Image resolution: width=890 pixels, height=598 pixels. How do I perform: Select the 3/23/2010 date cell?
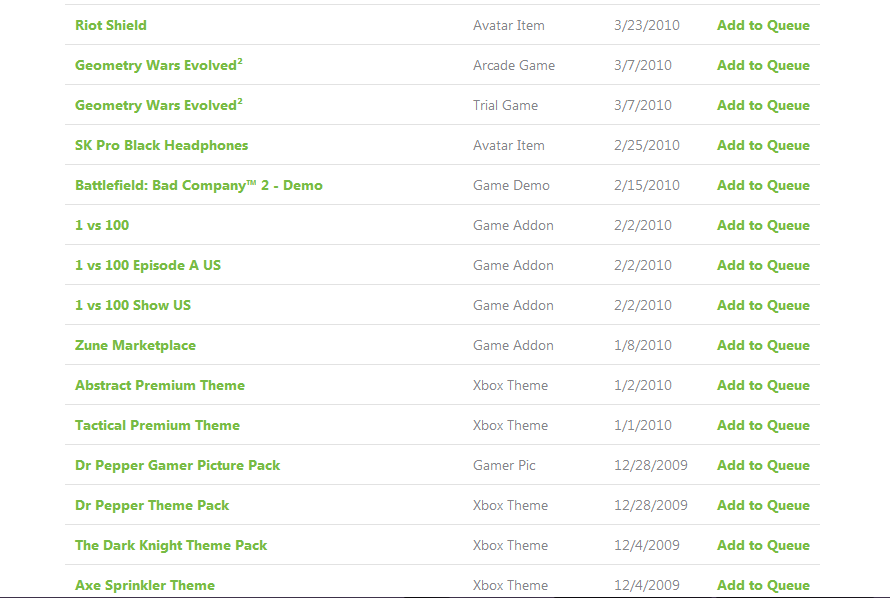click(x=646, y=26)
